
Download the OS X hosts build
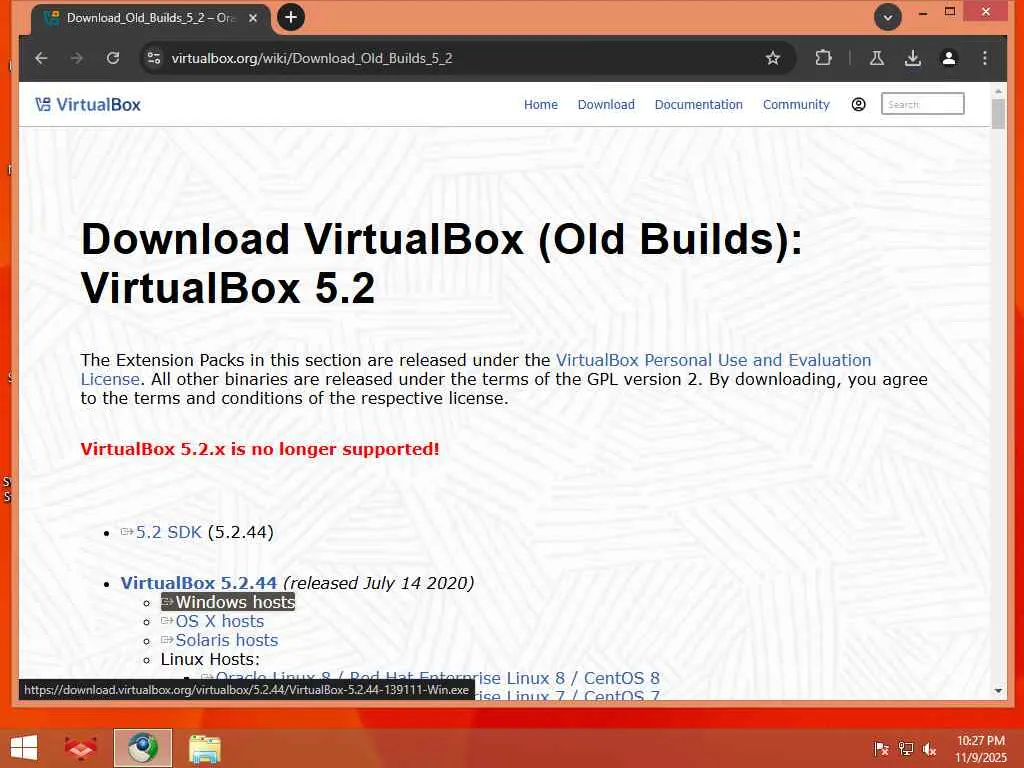pyautogui.click(x=219, y=621)
